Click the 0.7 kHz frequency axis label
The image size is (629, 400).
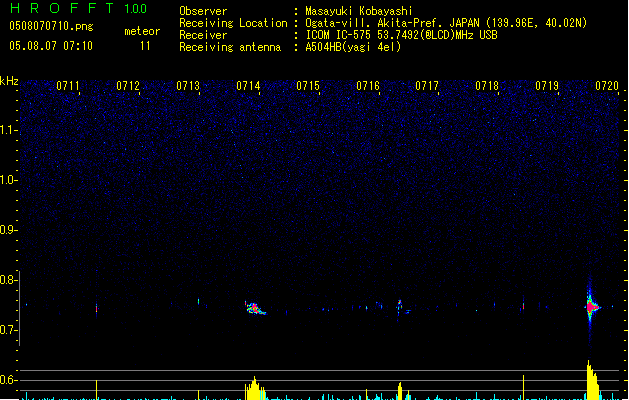7,330
